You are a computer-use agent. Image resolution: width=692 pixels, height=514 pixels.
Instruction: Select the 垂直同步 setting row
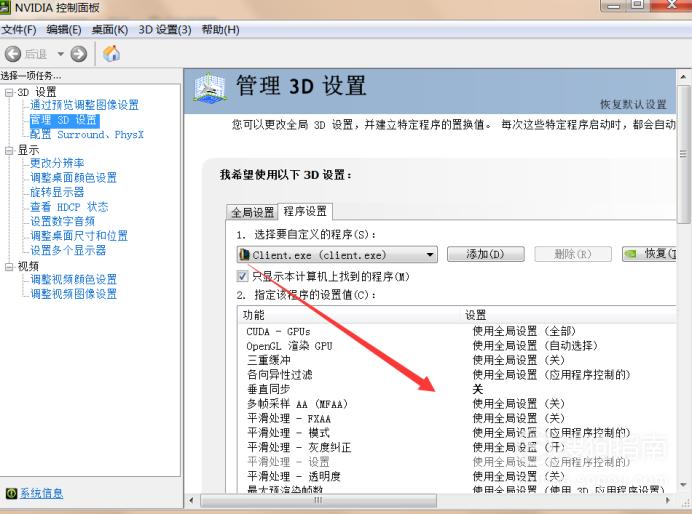point(457,390)
